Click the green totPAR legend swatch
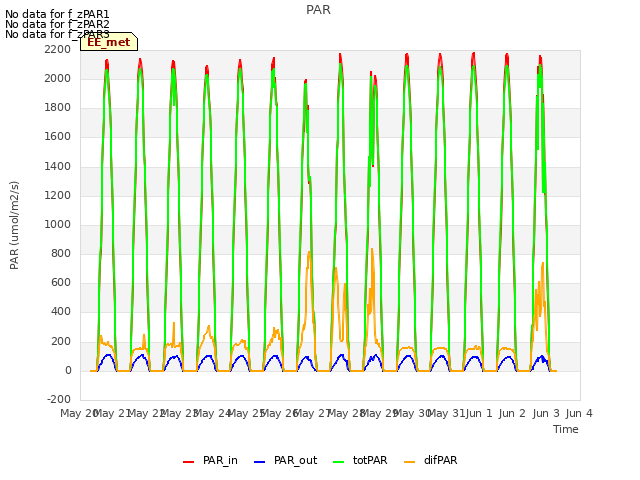640x480 pixels. [x=338, y=462]
